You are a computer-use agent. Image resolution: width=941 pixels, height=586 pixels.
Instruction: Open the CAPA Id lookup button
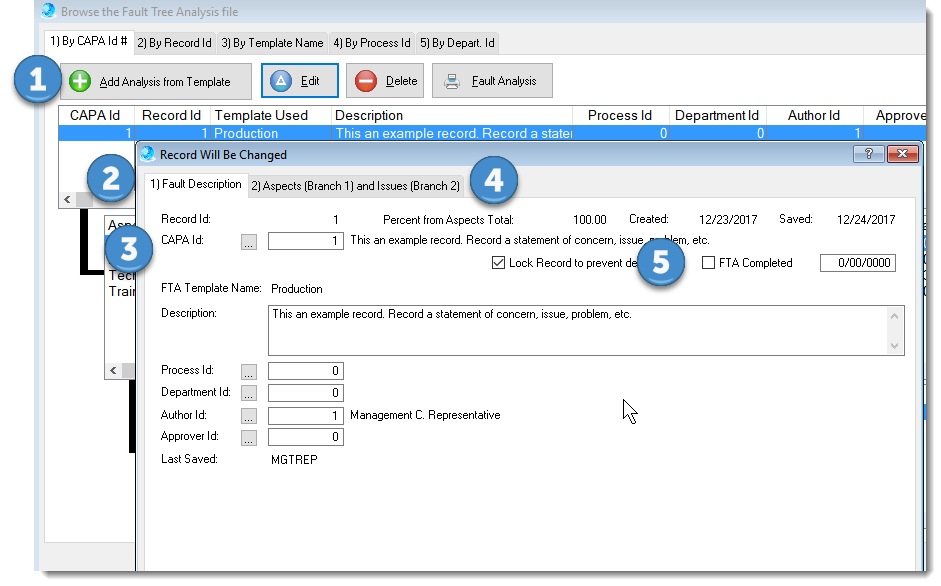point(249,241)
